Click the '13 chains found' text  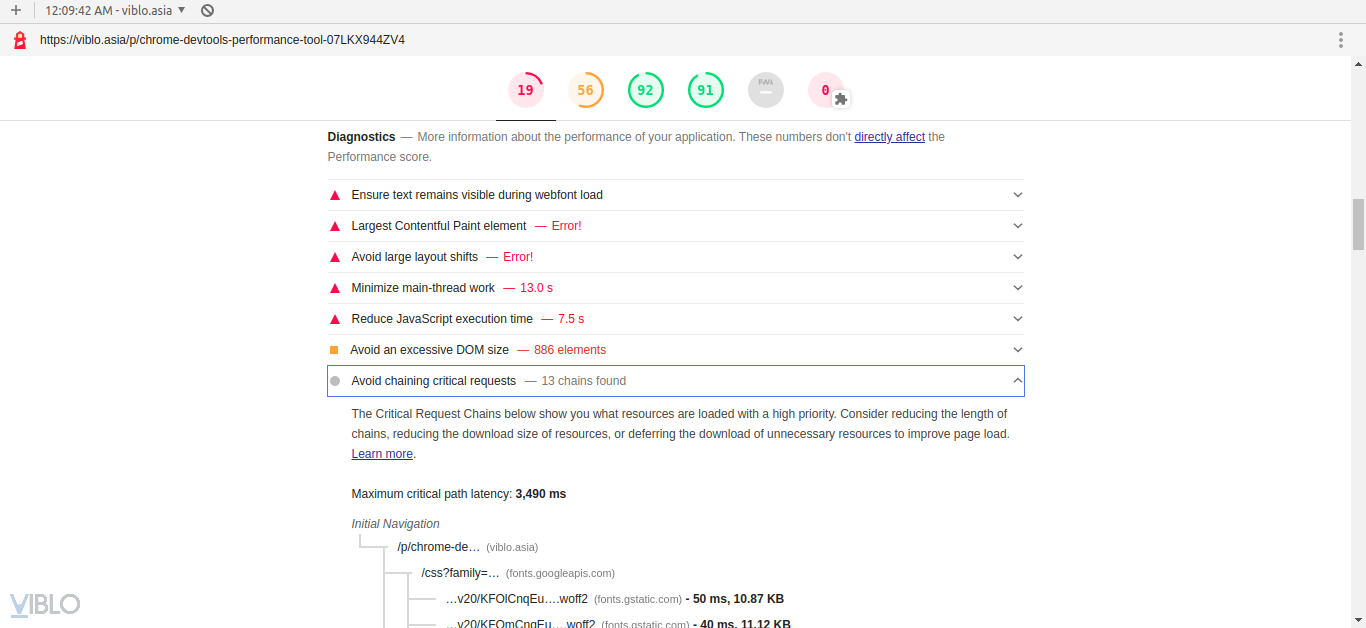tap(584, 381)
